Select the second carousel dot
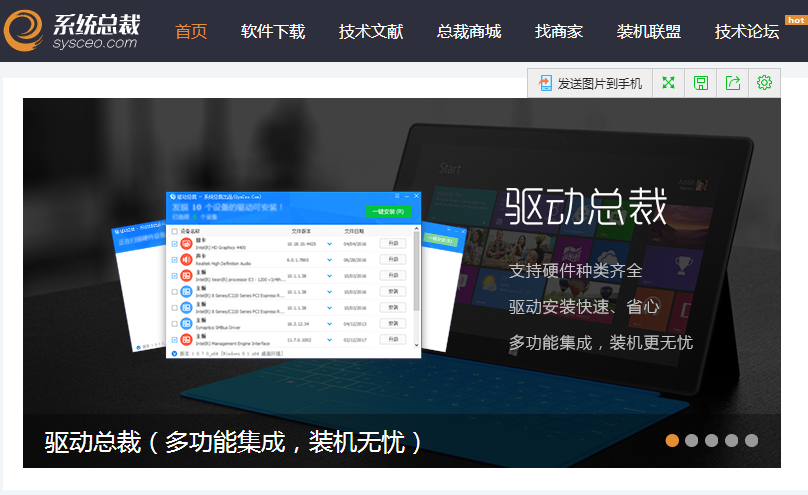The height and width of the screenshot is (495, 808). tap(692, 440)
